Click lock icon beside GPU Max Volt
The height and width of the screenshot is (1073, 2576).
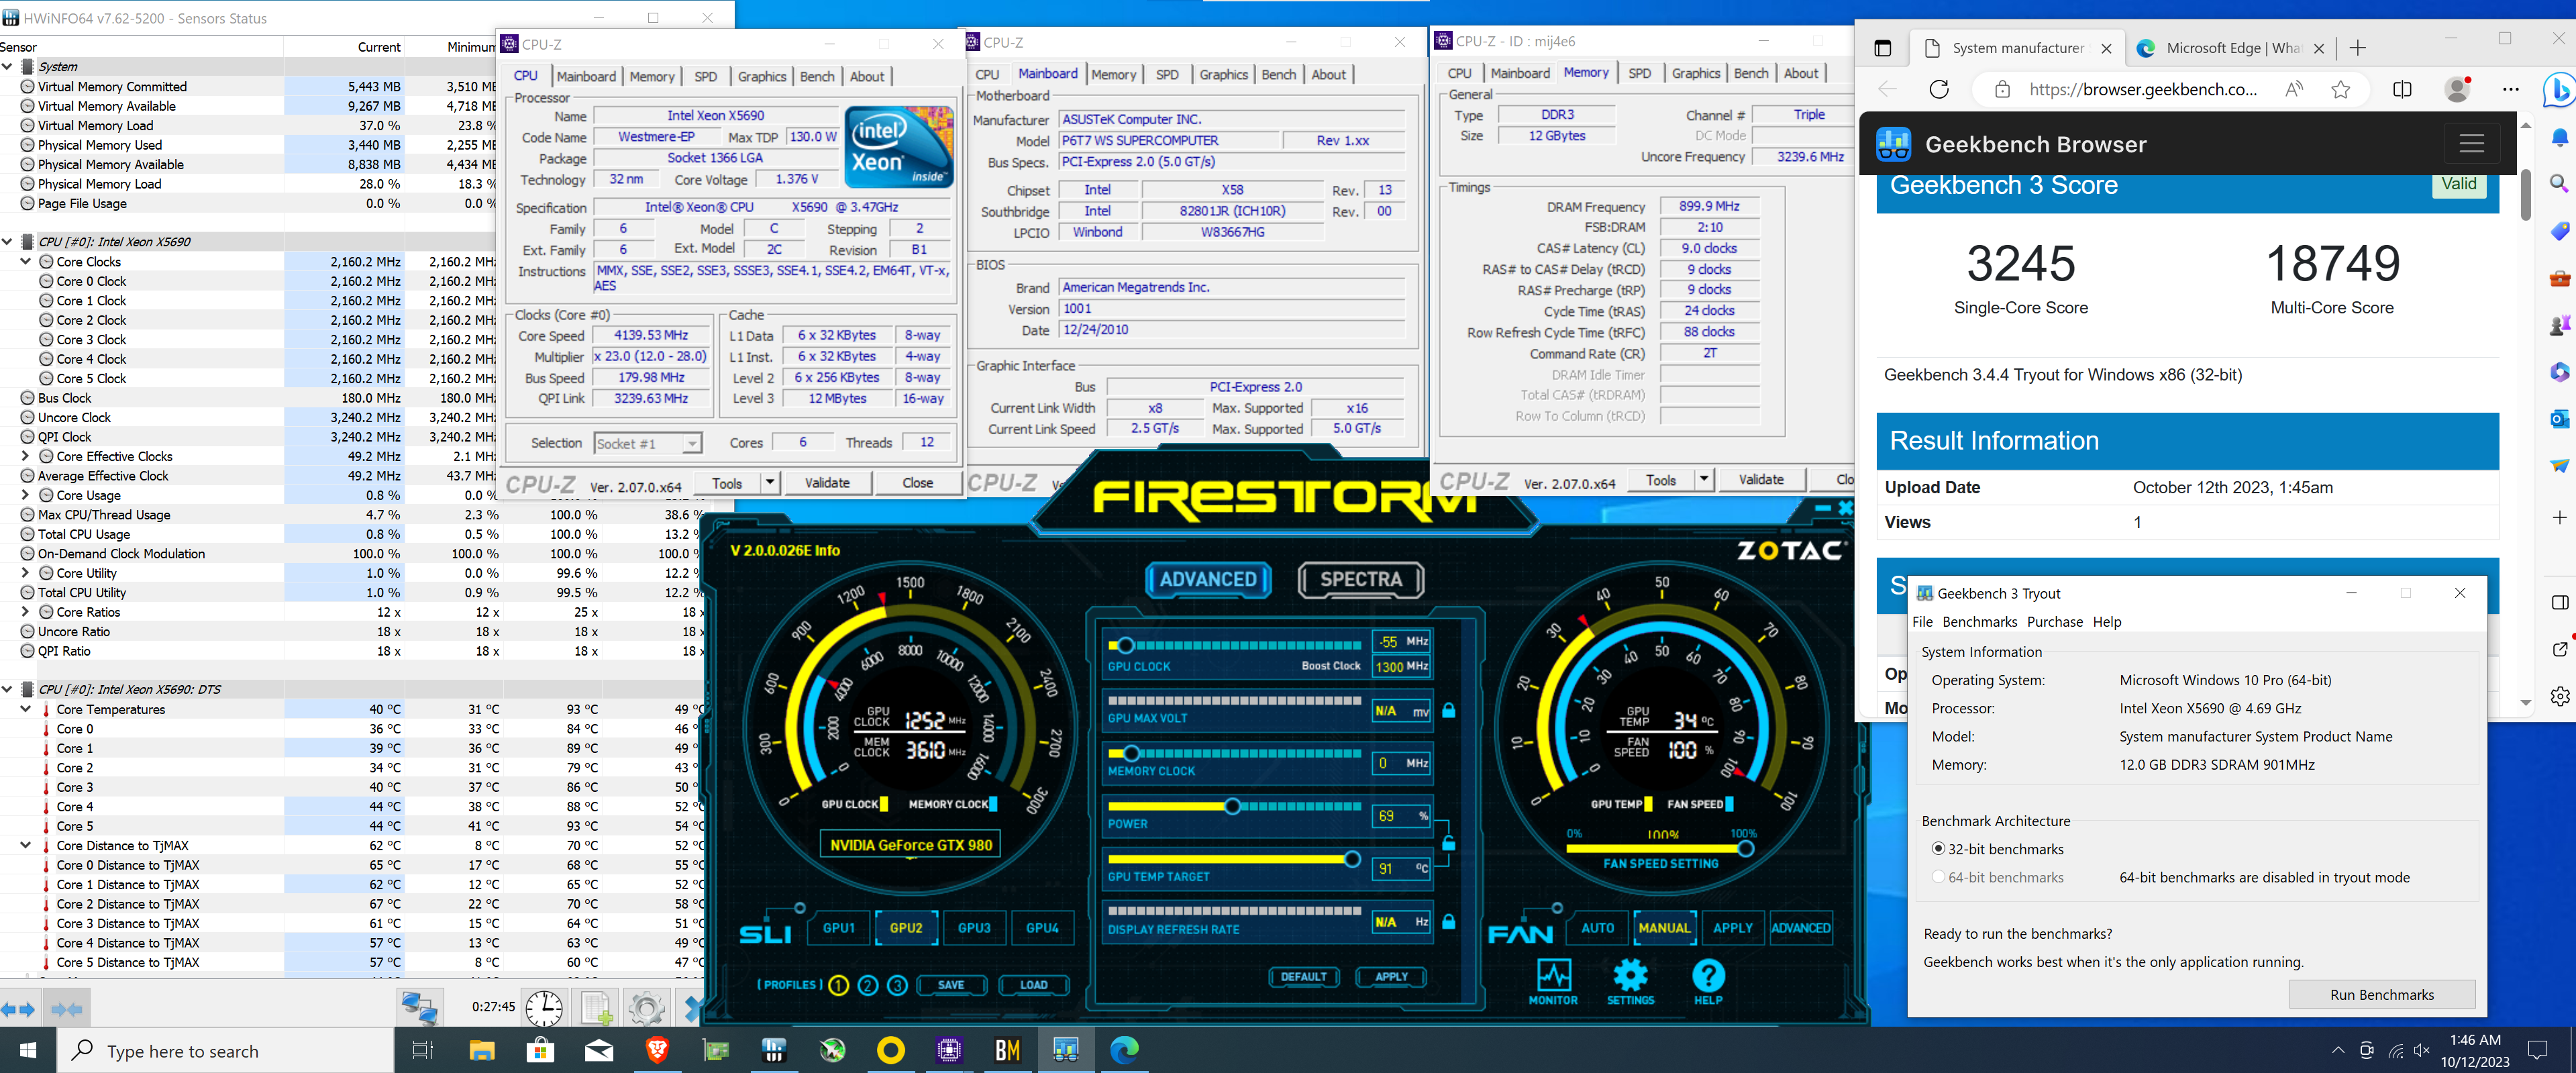coord(1448,710)
